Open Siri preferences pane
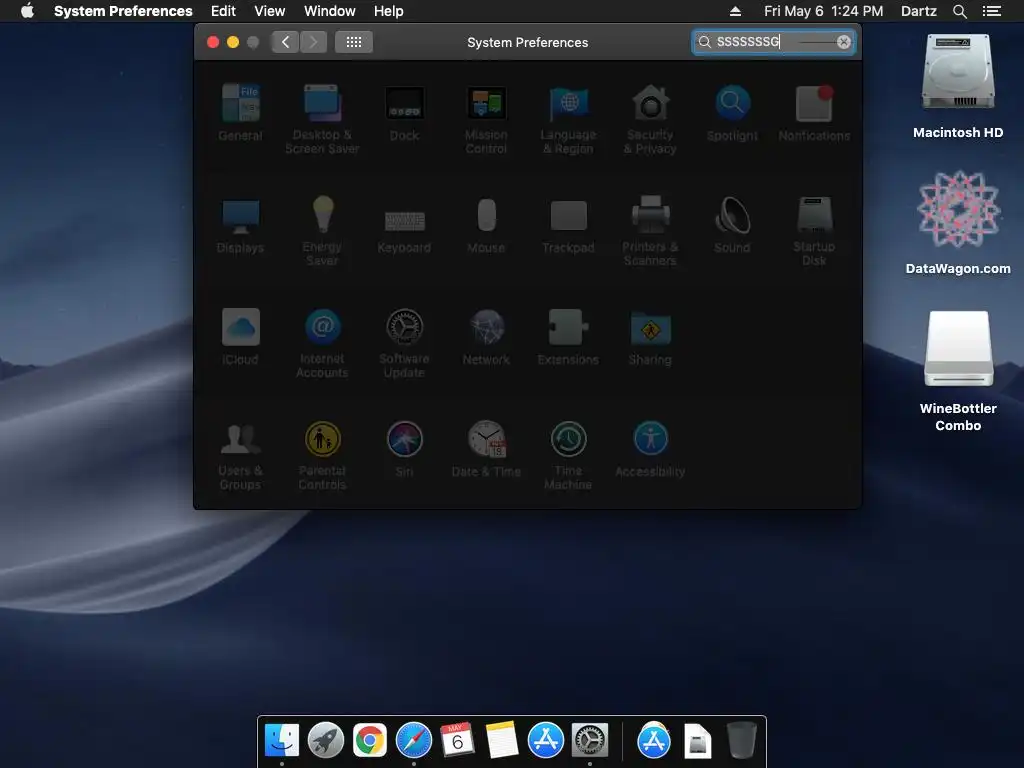 404,449
